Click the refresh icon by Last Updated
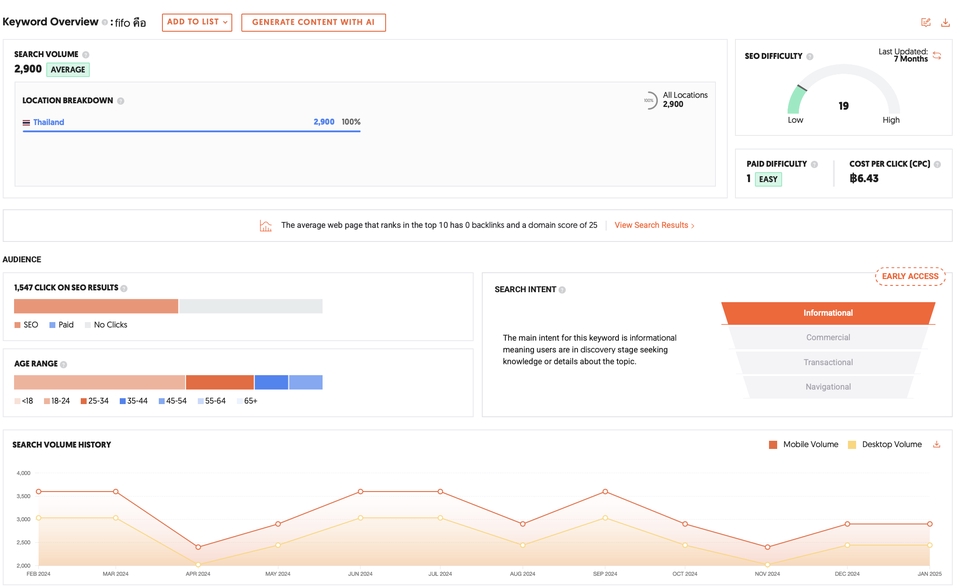 [x=937, y=56]
